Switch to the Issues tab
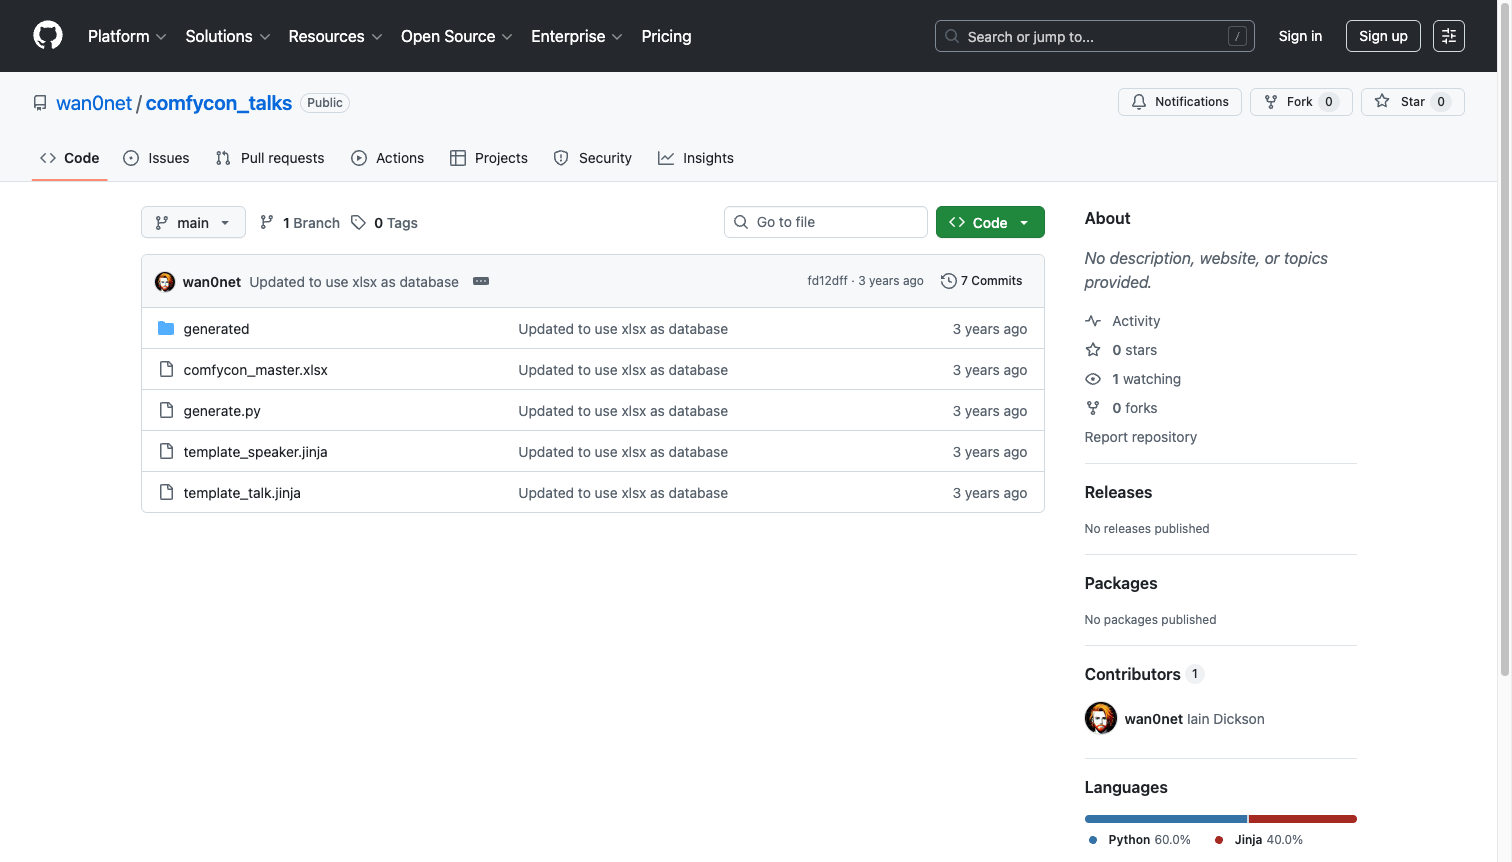 [156, 158]
